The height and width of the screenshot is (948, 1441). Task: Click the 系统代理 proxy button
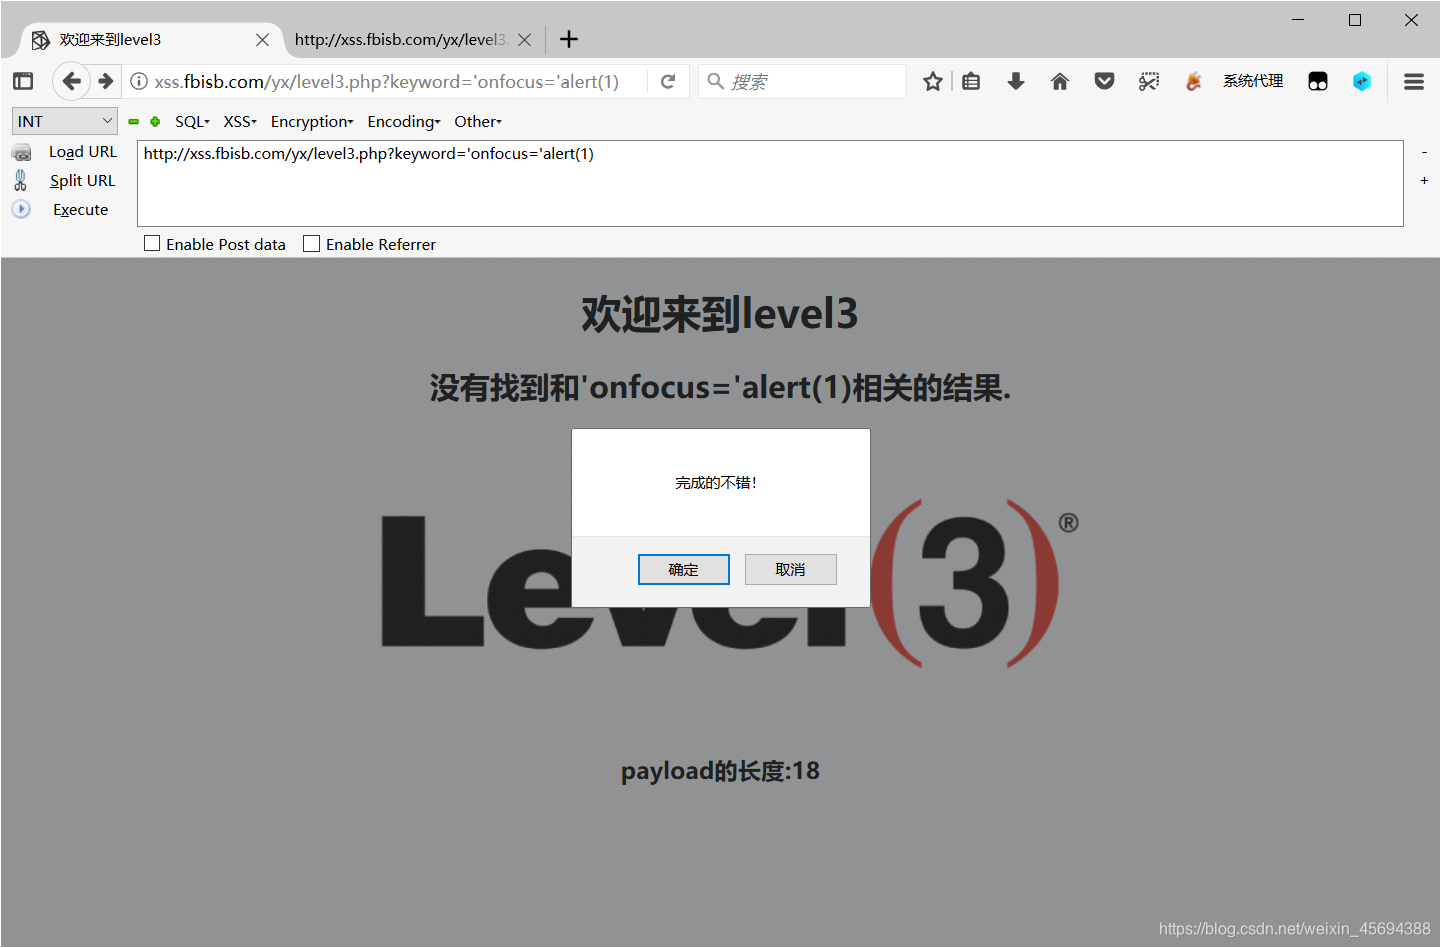point(1253,81)
